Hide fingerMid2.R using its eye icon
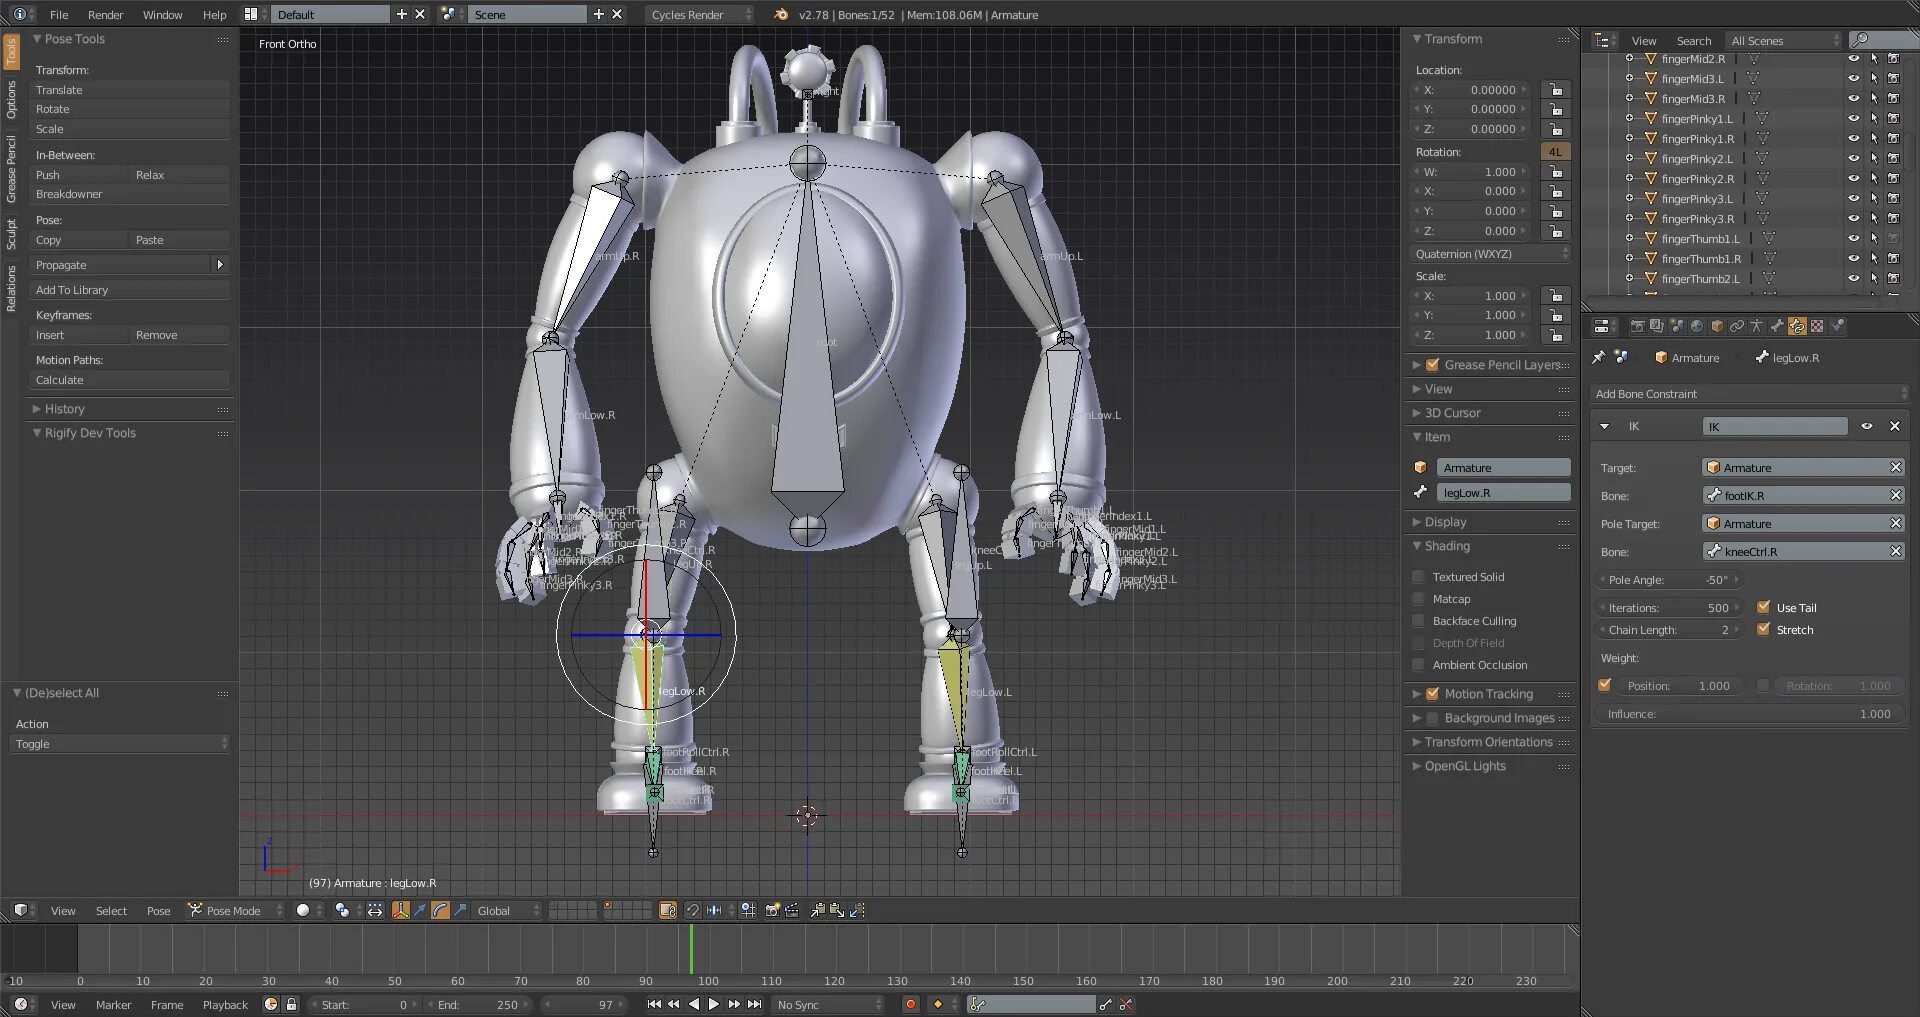This screenshot has height=1017, width=1920. (1853, 59)
